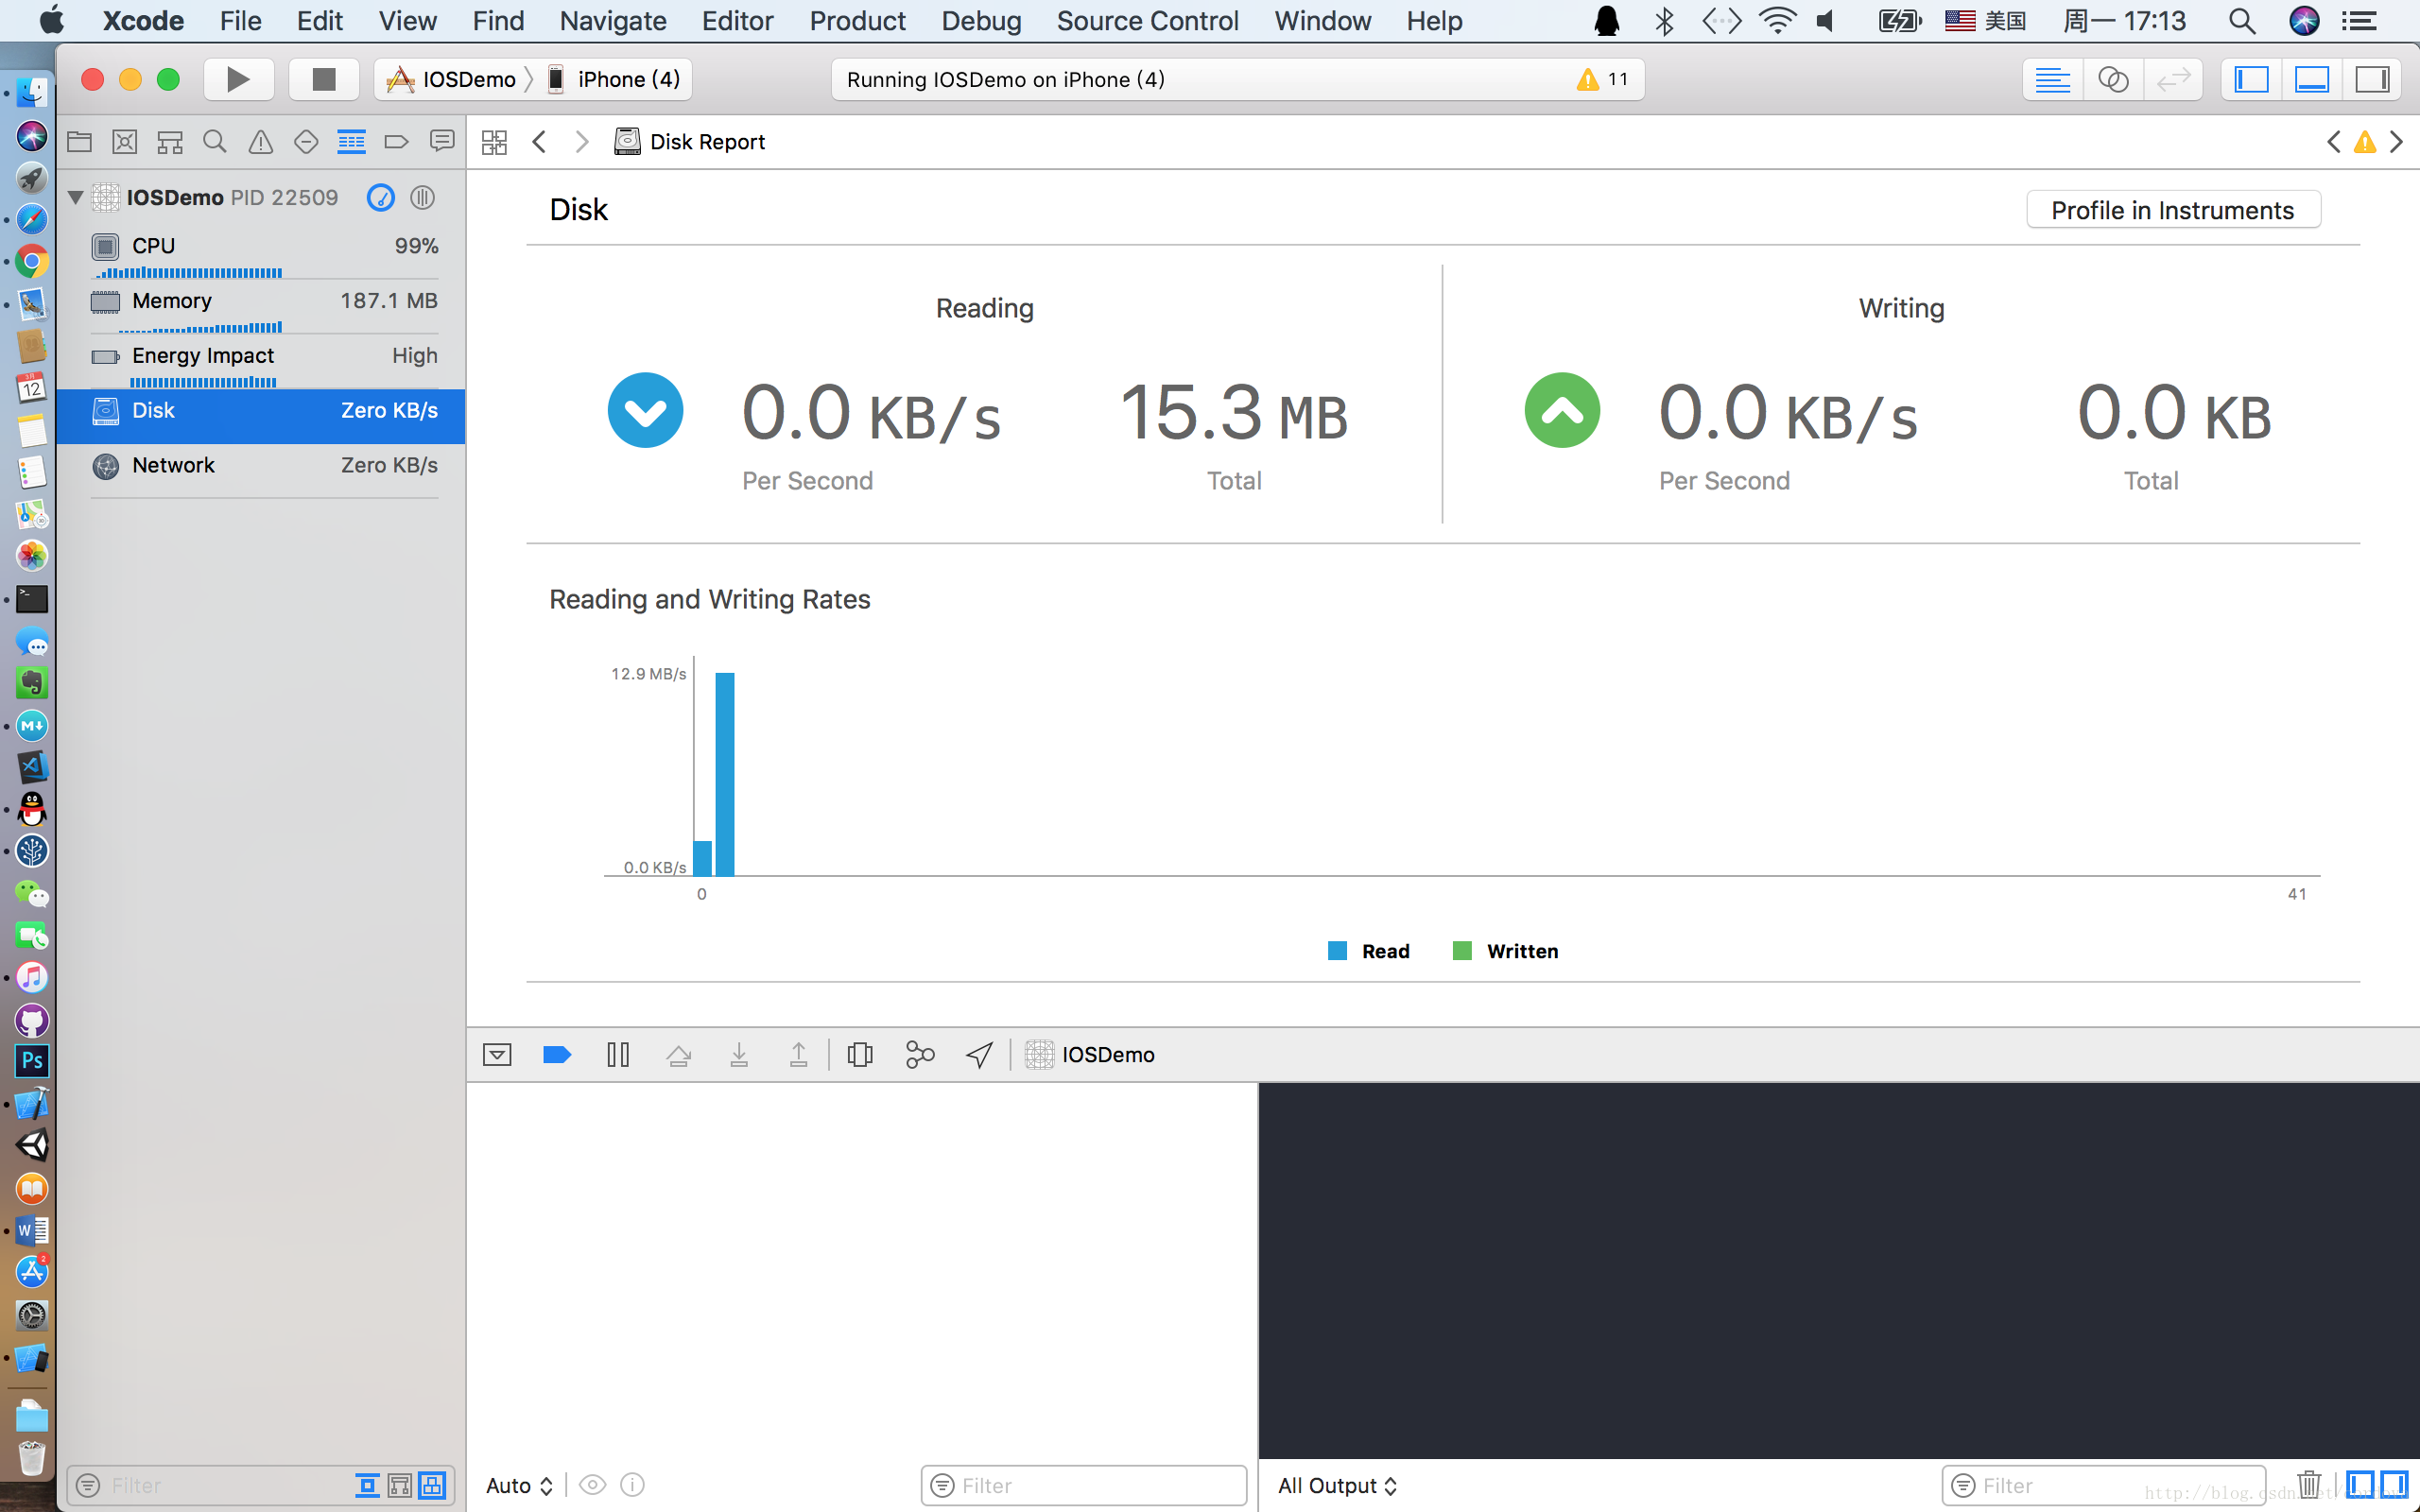Toggle variables view pane button

(2361, 1485)
